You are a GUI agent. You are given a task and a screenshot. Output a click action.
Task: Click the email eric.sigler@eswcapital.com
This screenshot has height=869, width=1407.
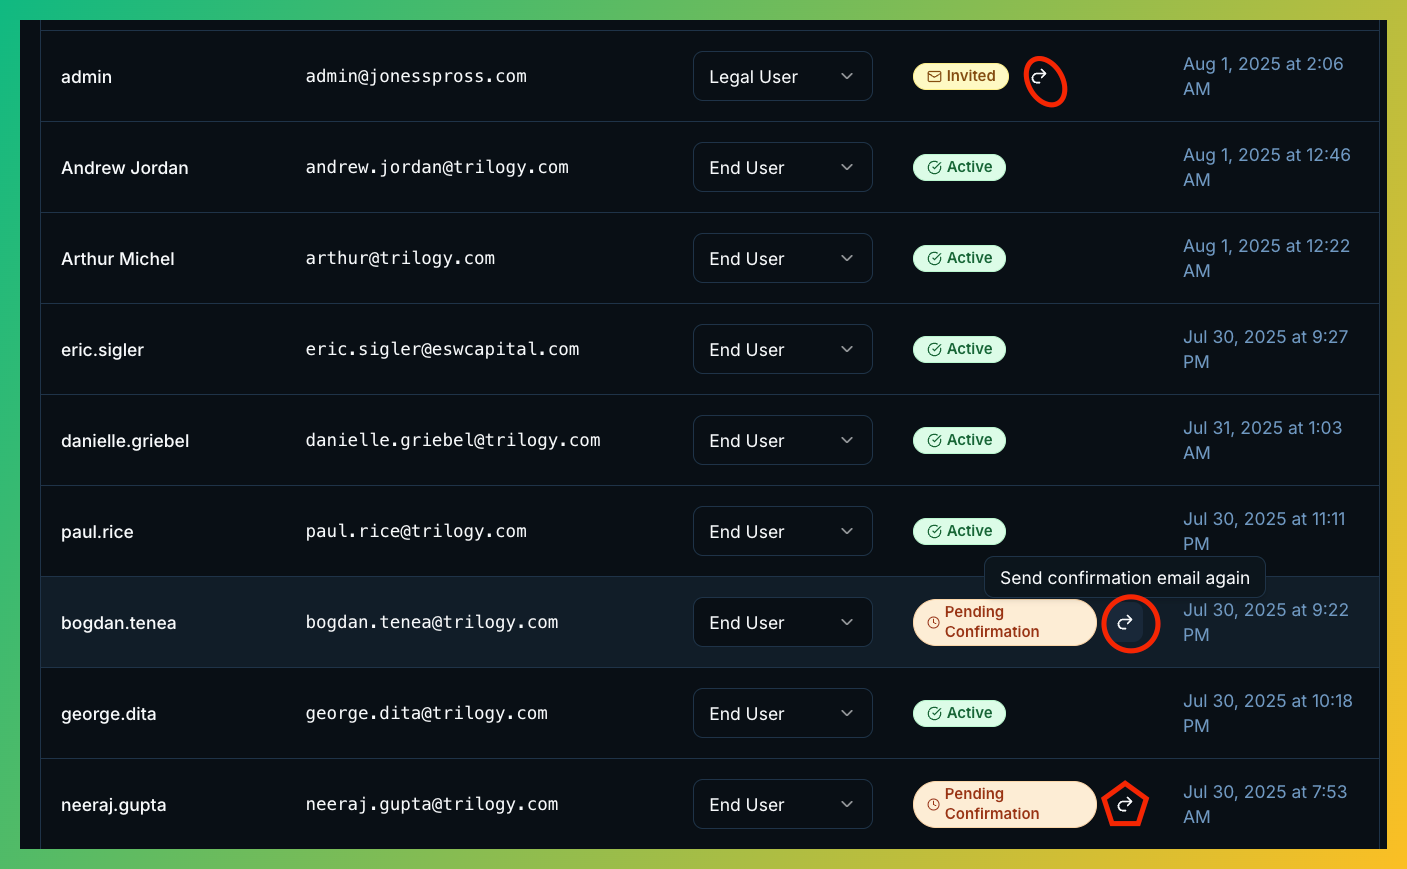[x=442, y=350]
